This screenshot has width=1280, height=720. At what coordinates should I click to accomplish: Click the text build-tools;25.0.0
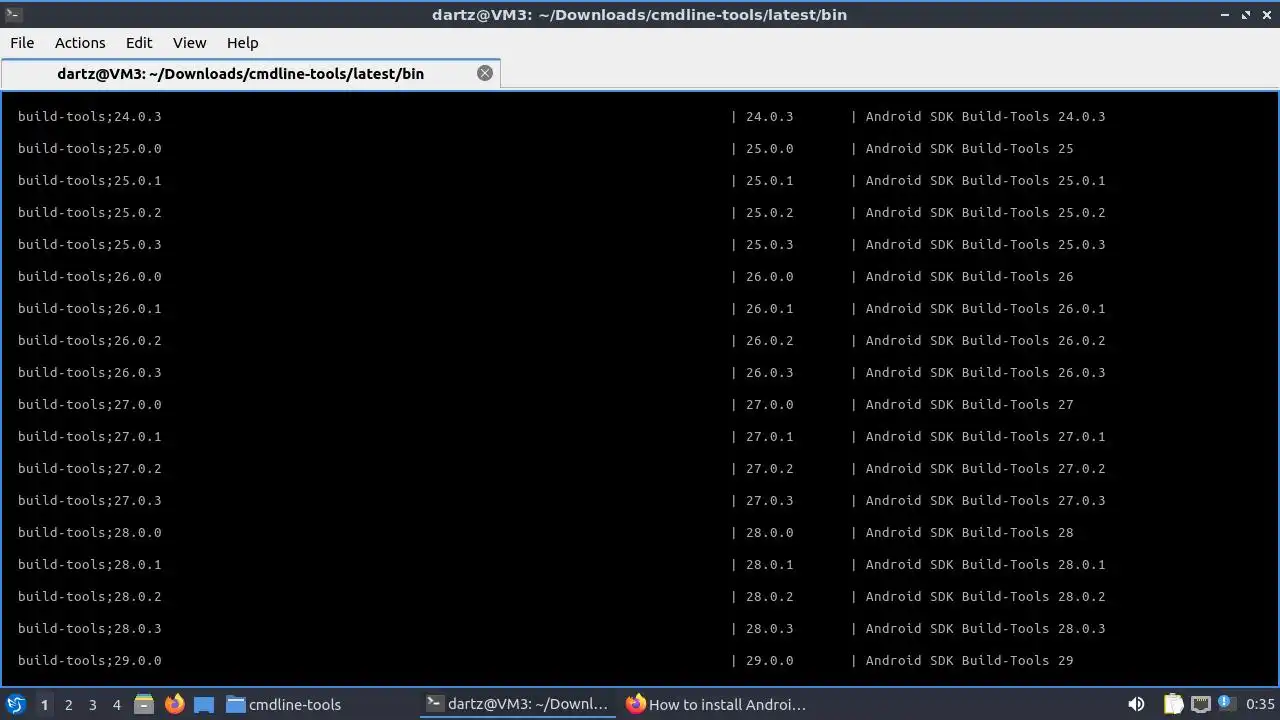tap(90, 149)
